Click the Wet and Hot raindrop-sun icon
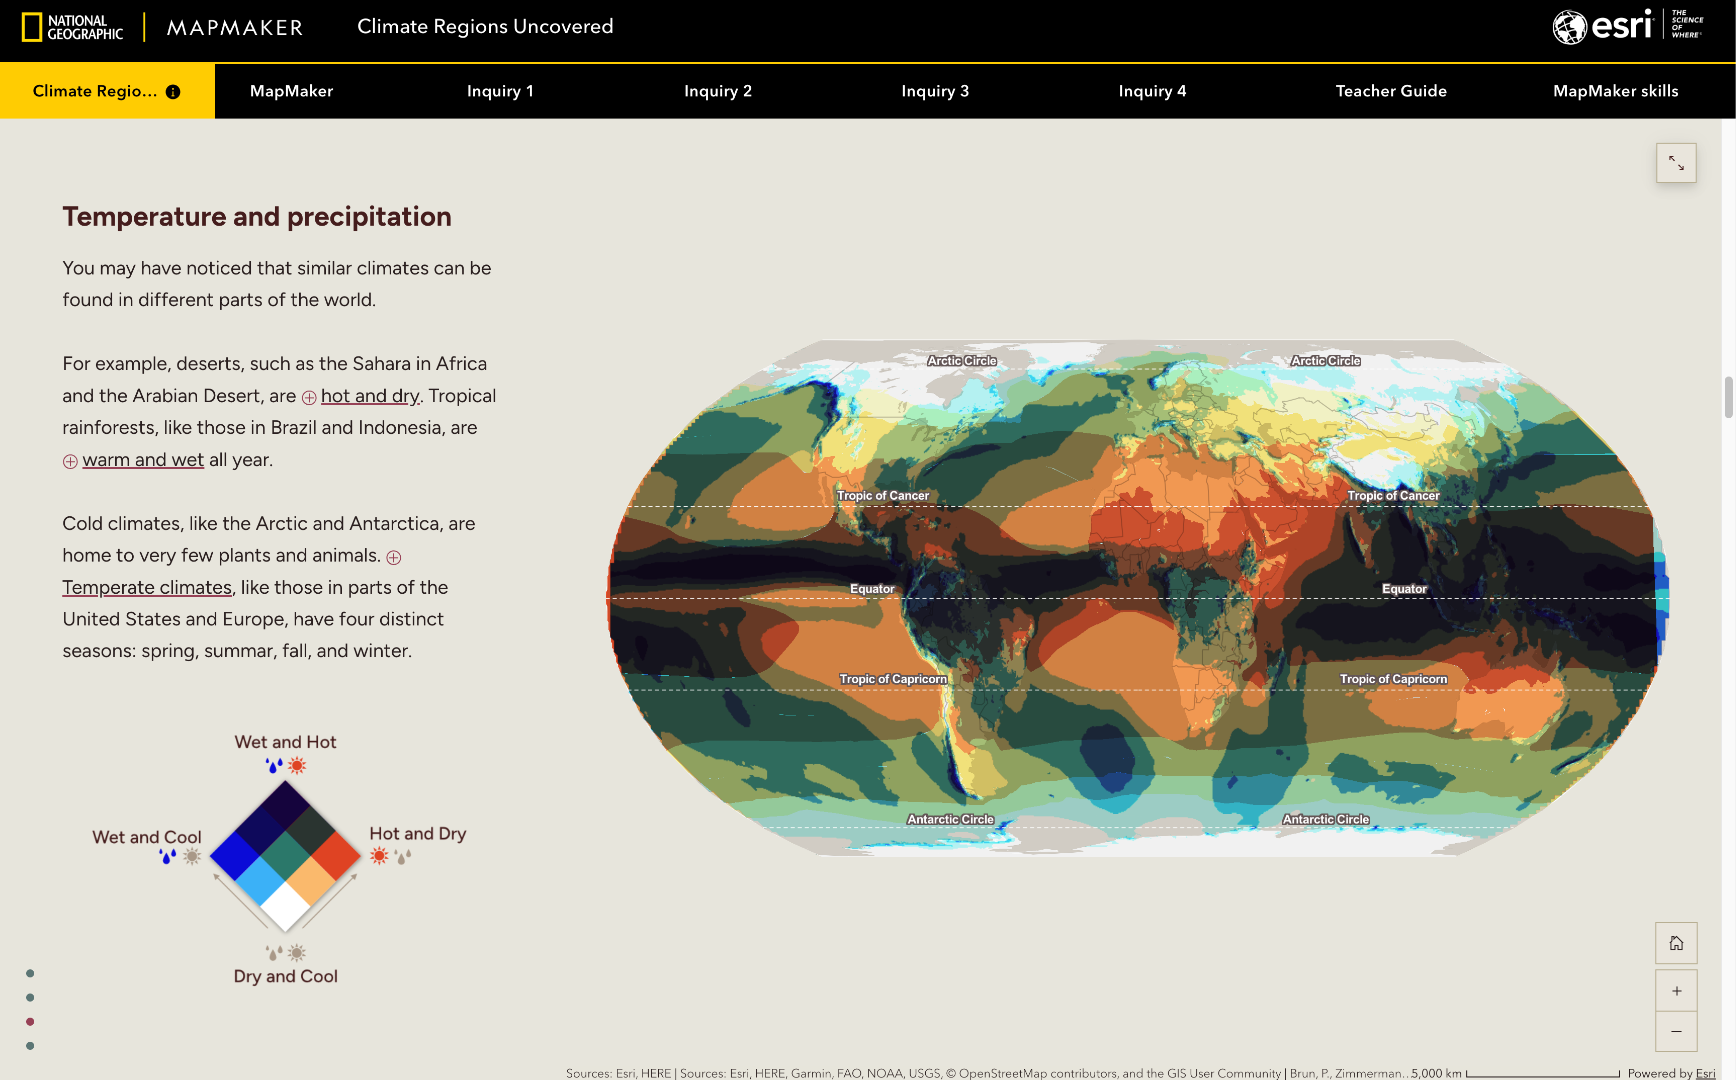 pyautogui.click(x=286, y=765)
